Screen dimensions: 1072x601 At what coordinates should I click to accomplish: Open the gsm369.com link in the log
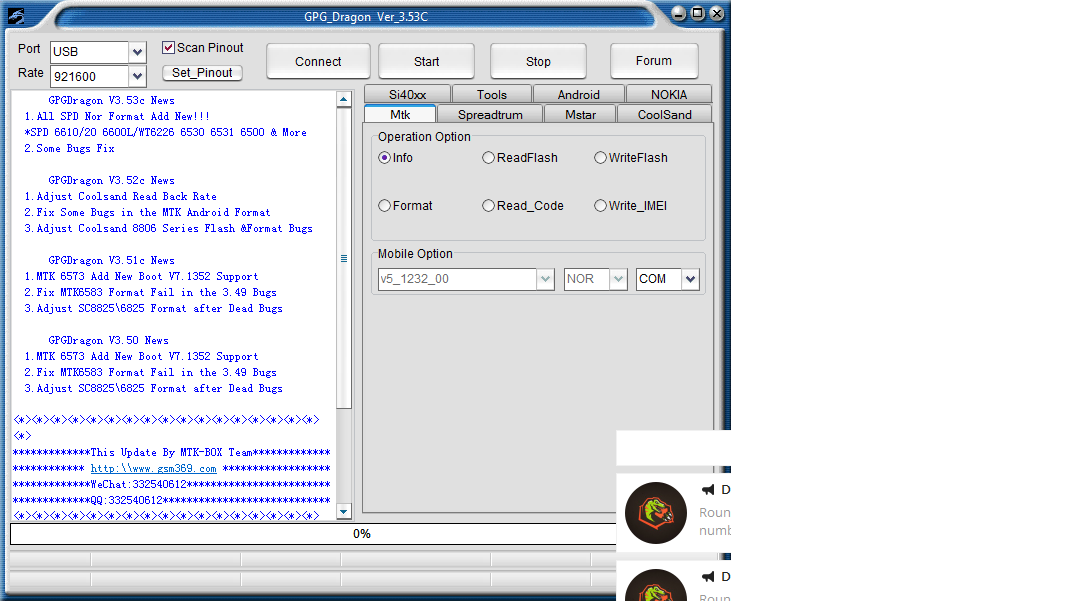[154, 468]
